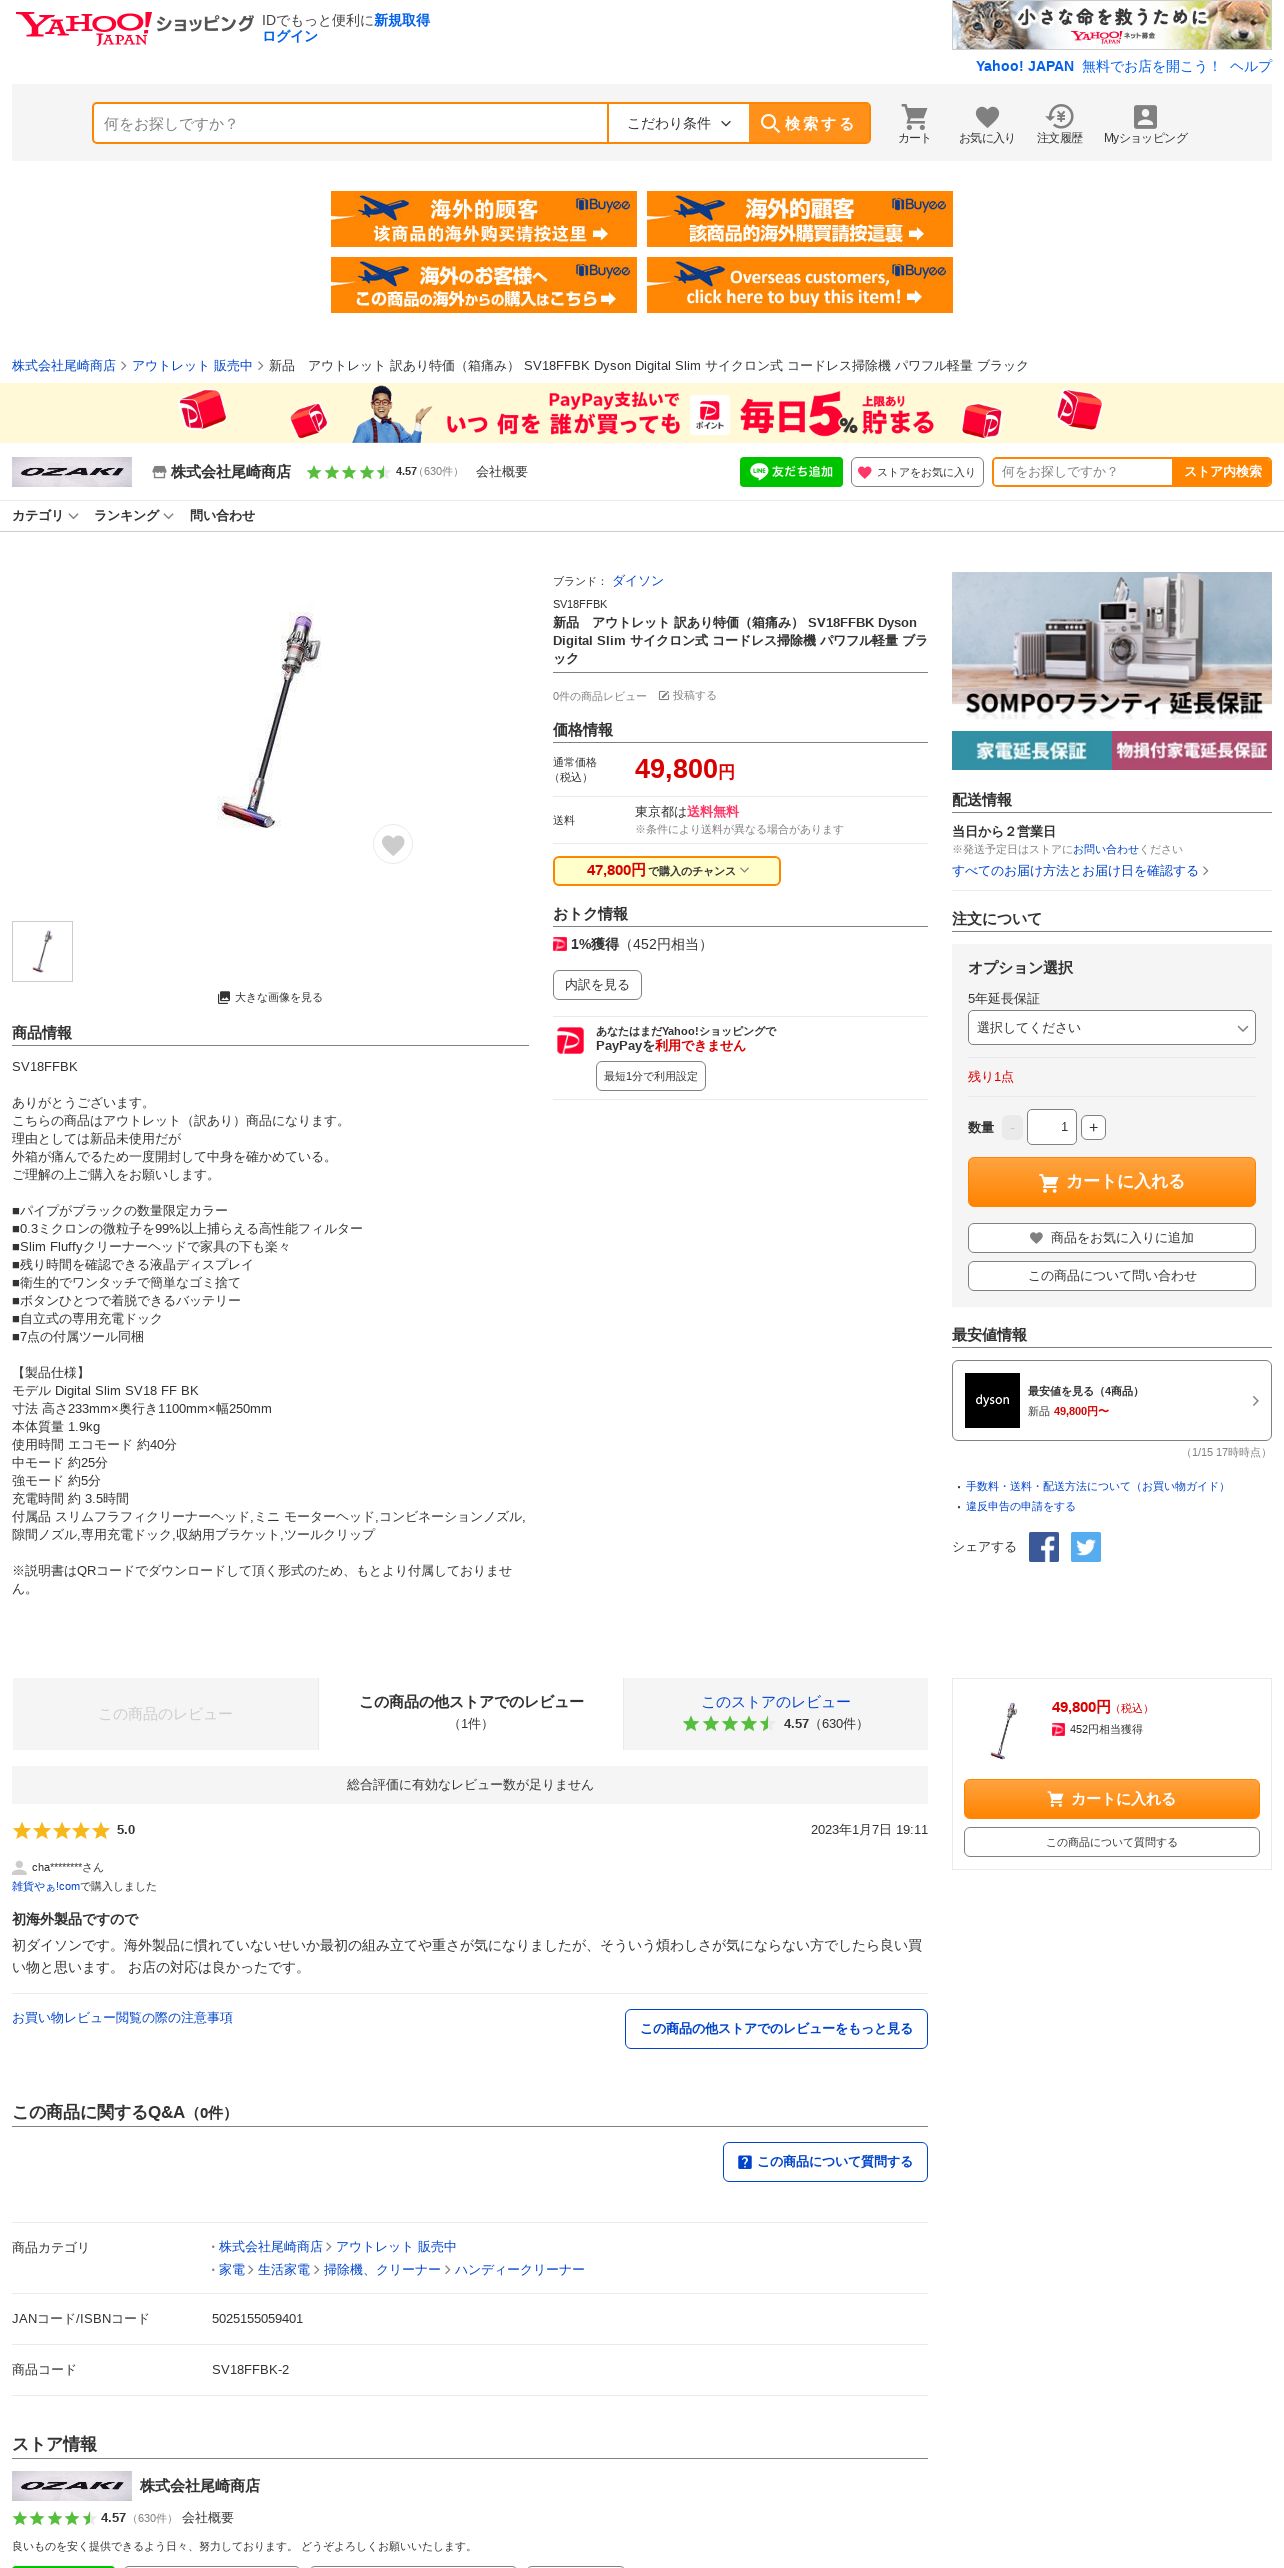The height and width of the screenshot is (2568, 1284).
Task: Toggle the ストアをお気に入り store favorite
Action: [x=917, y=472]
